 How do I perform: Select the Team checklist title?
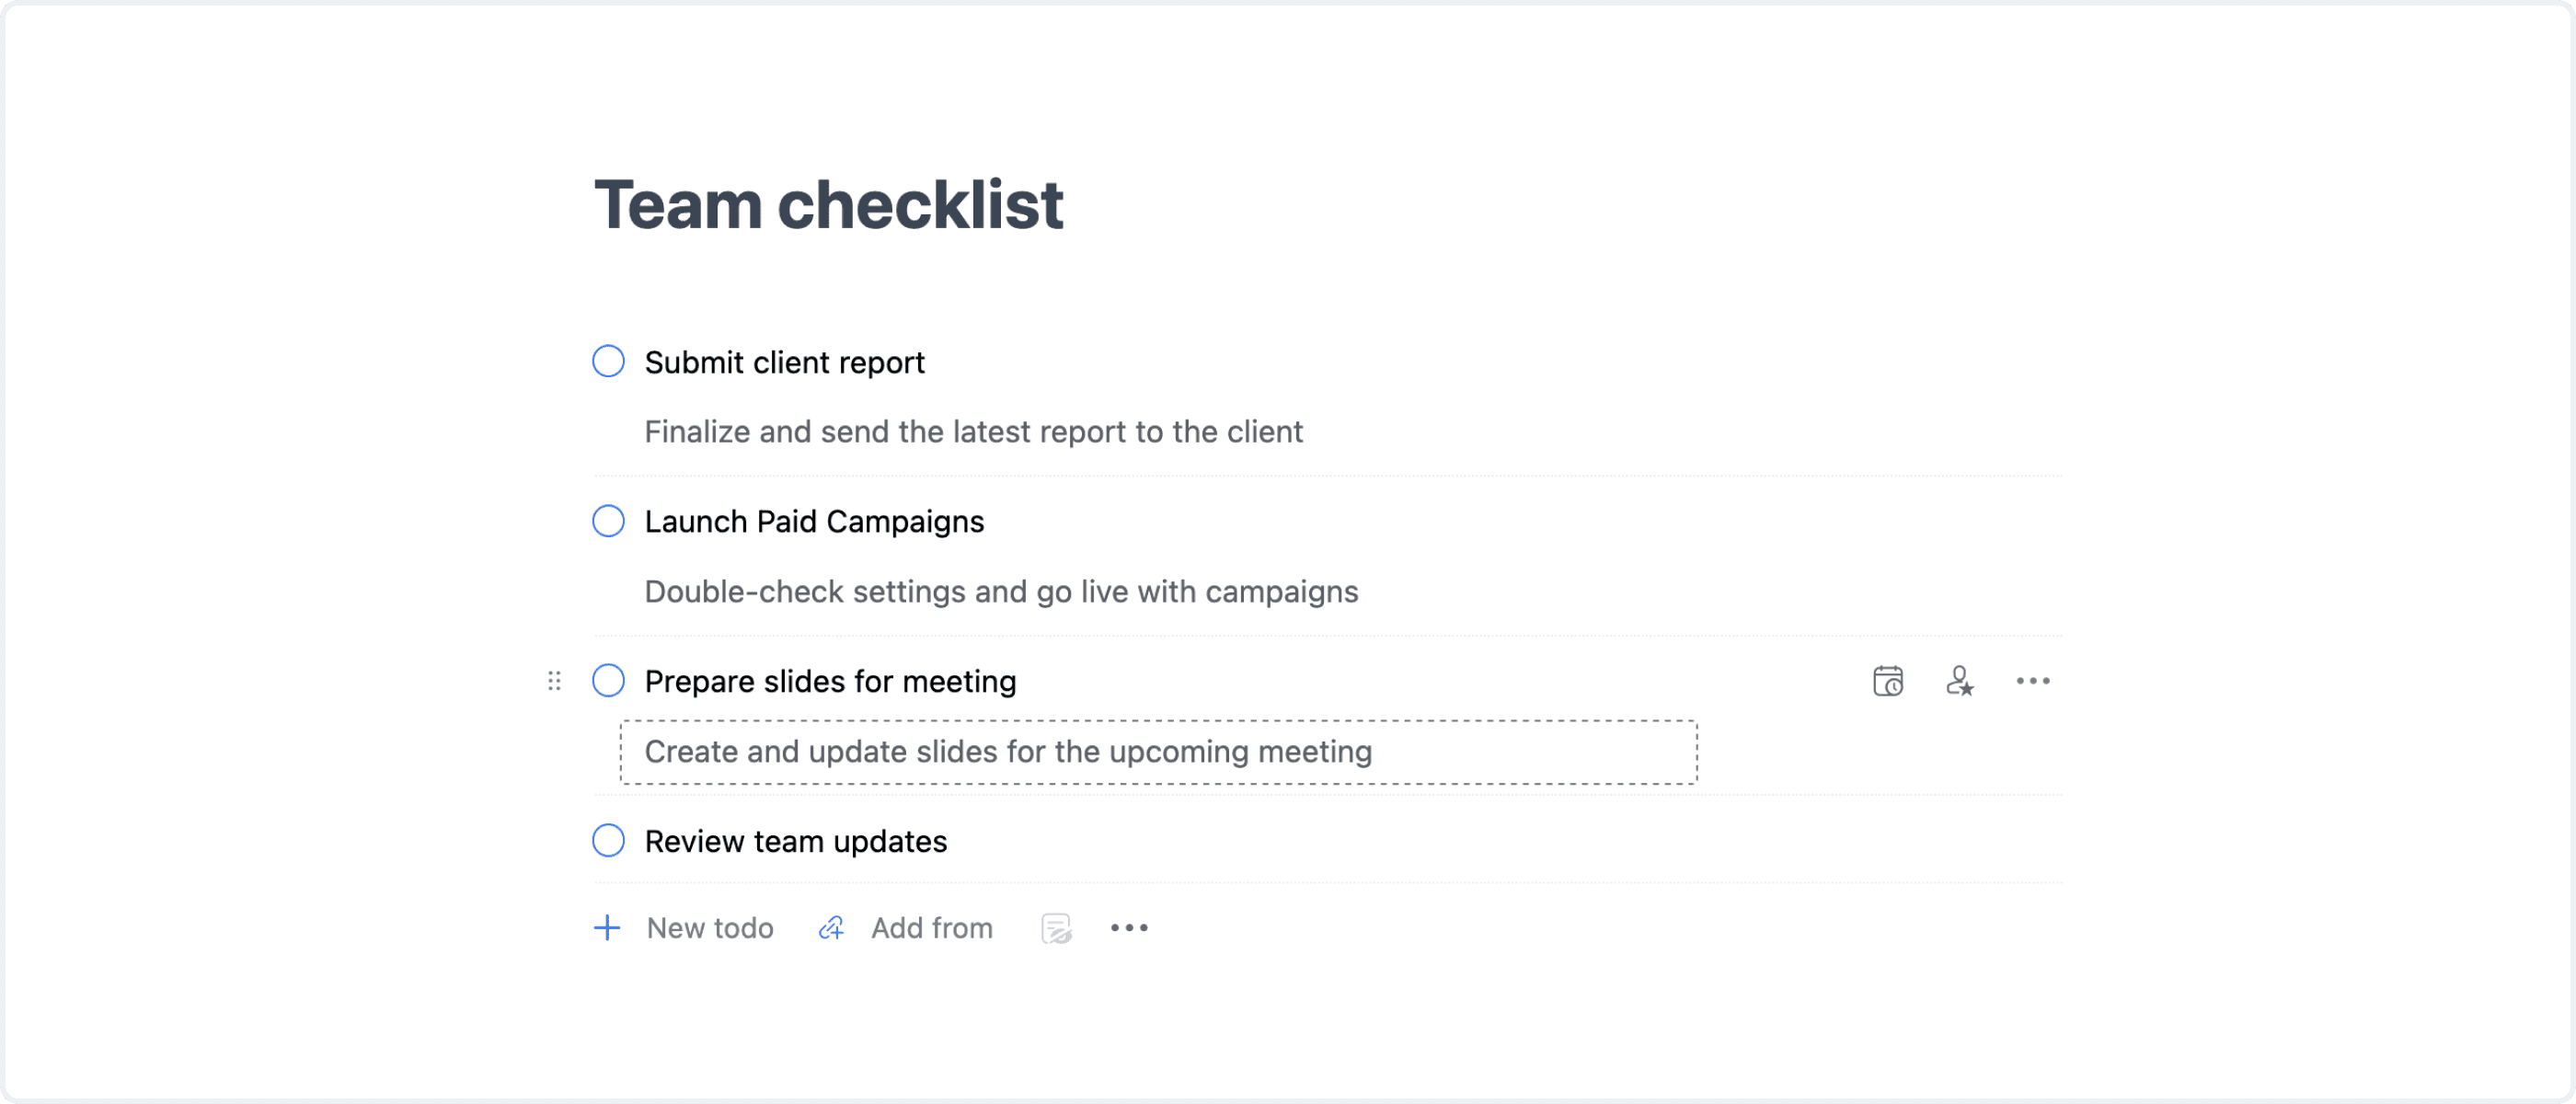[x=829, y=203]
